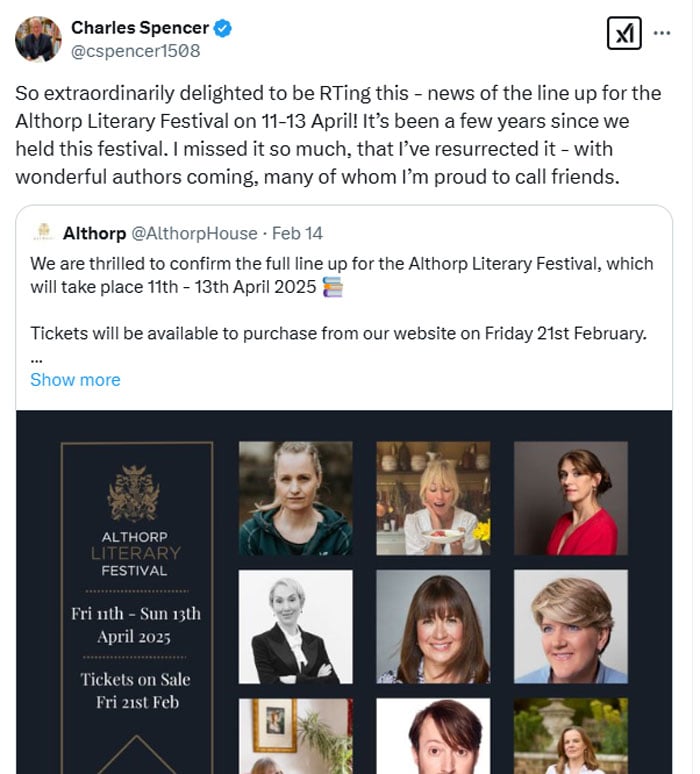Open the three-dot more options menu
Viewport: 700px width, 774px height.
click(x=662, y=33)
